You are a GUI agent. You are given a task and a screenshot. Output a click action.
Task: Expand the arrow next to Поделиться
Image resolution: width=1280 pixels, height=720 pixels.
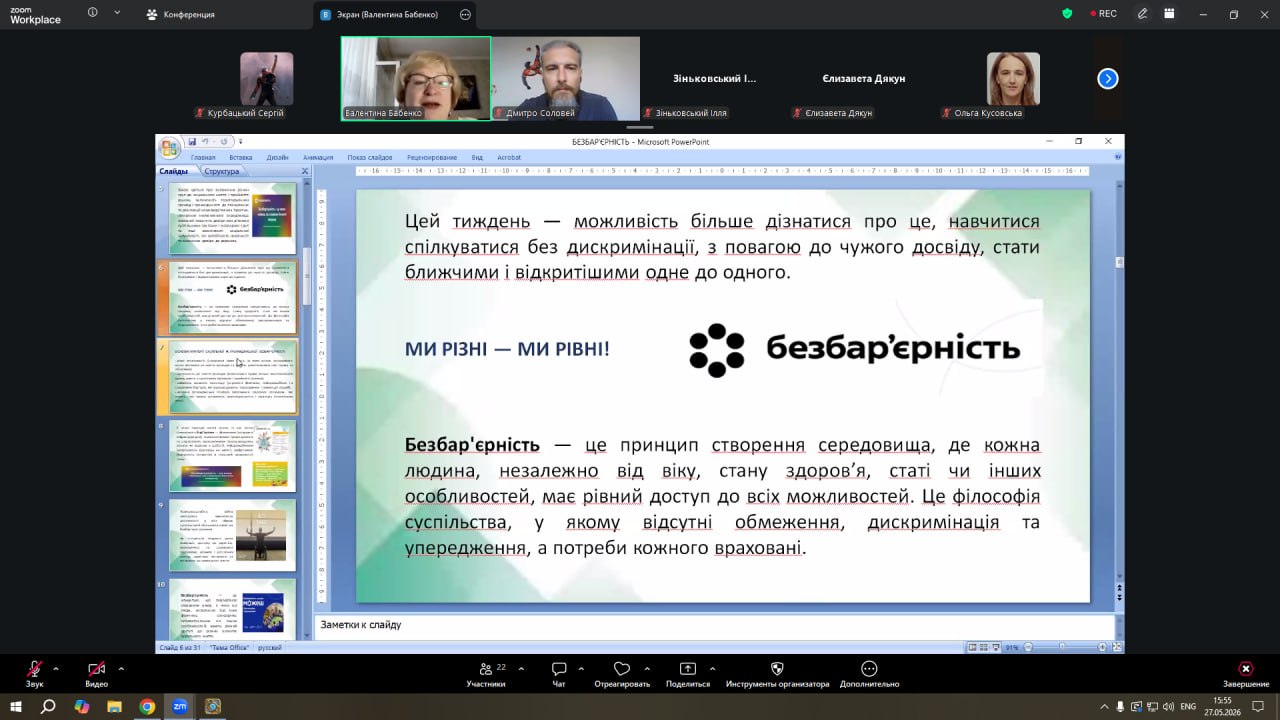click(711, 669)
